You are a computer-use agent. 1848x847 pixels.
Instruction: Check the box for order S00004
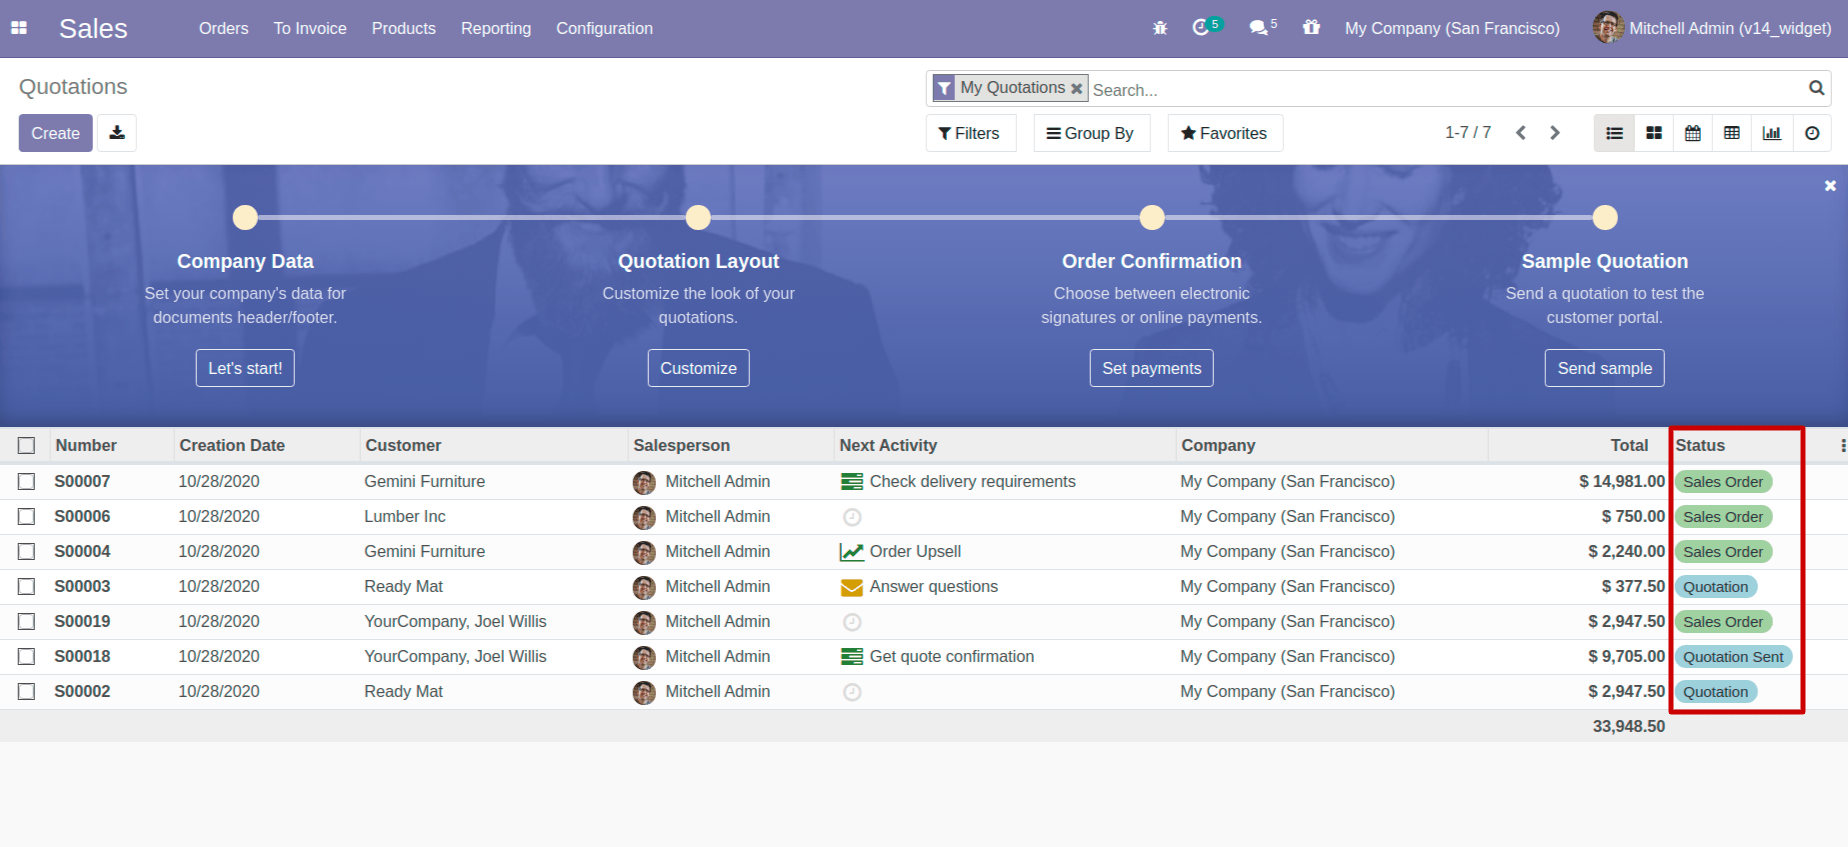(27, 552)
